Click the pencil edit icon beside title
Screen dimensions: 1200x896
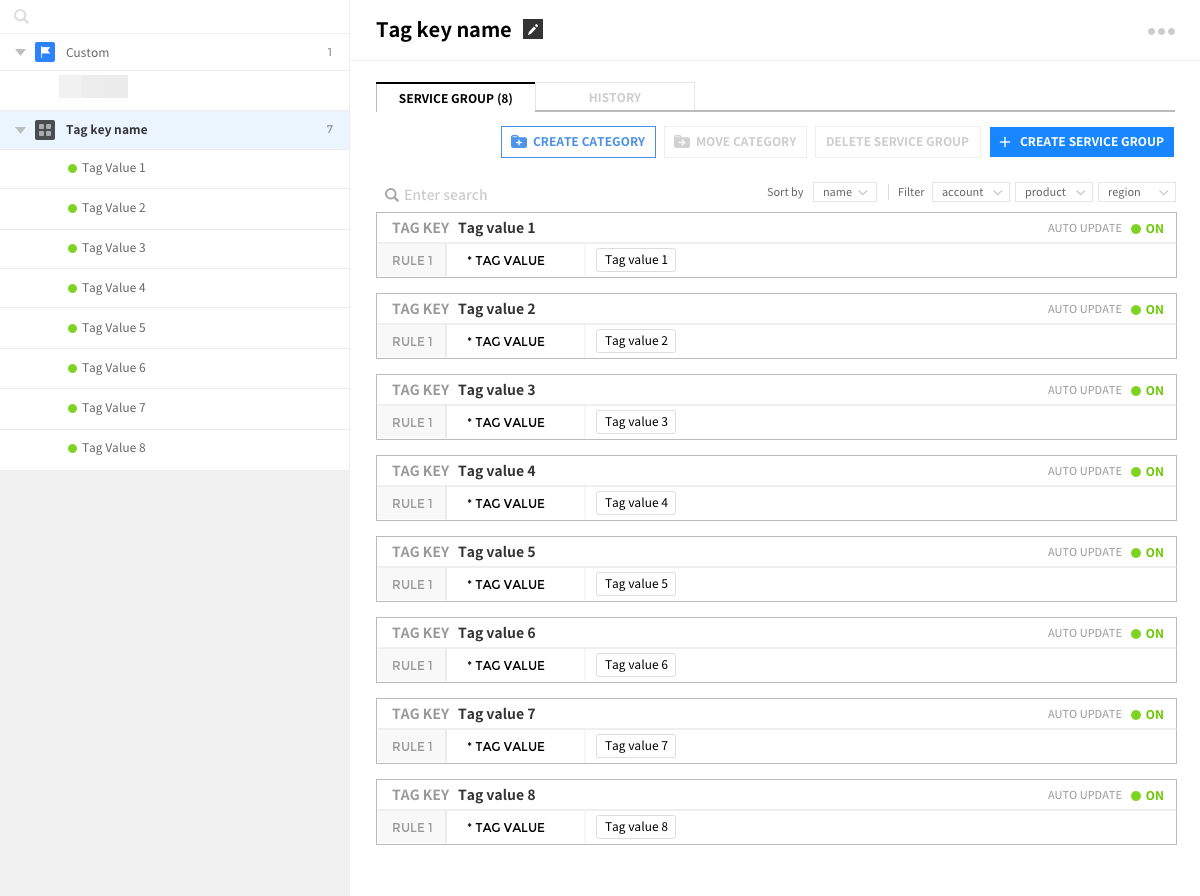coord(534,30)
